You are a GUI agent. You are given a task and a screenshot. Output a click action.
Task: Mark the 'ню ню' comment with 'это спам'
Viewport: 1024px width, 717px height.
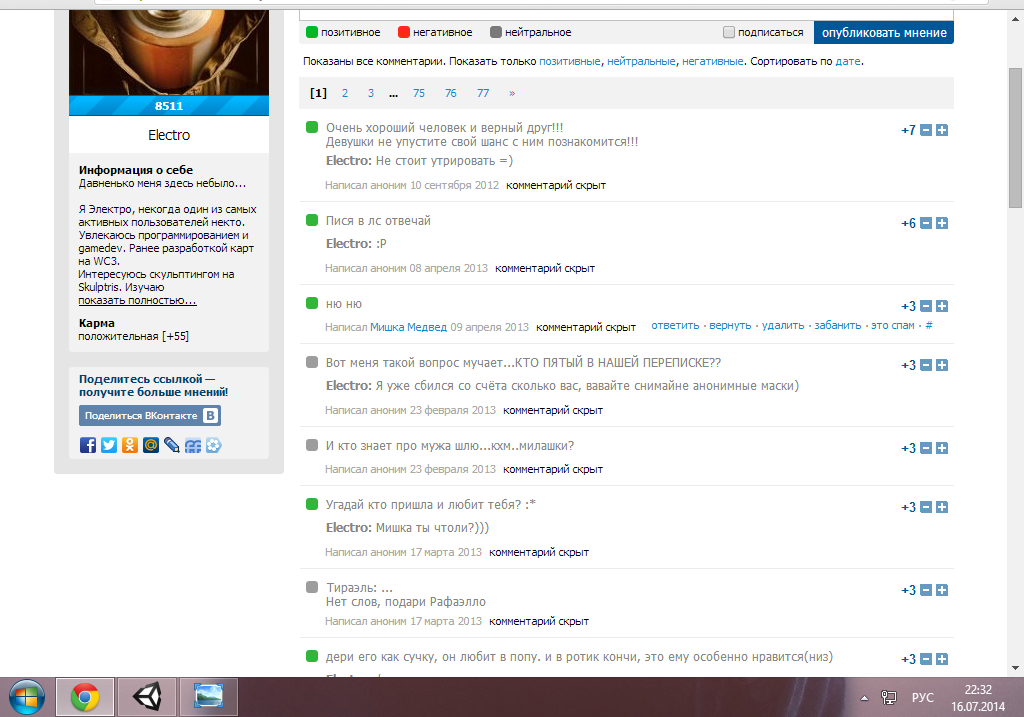coord(893,325)
